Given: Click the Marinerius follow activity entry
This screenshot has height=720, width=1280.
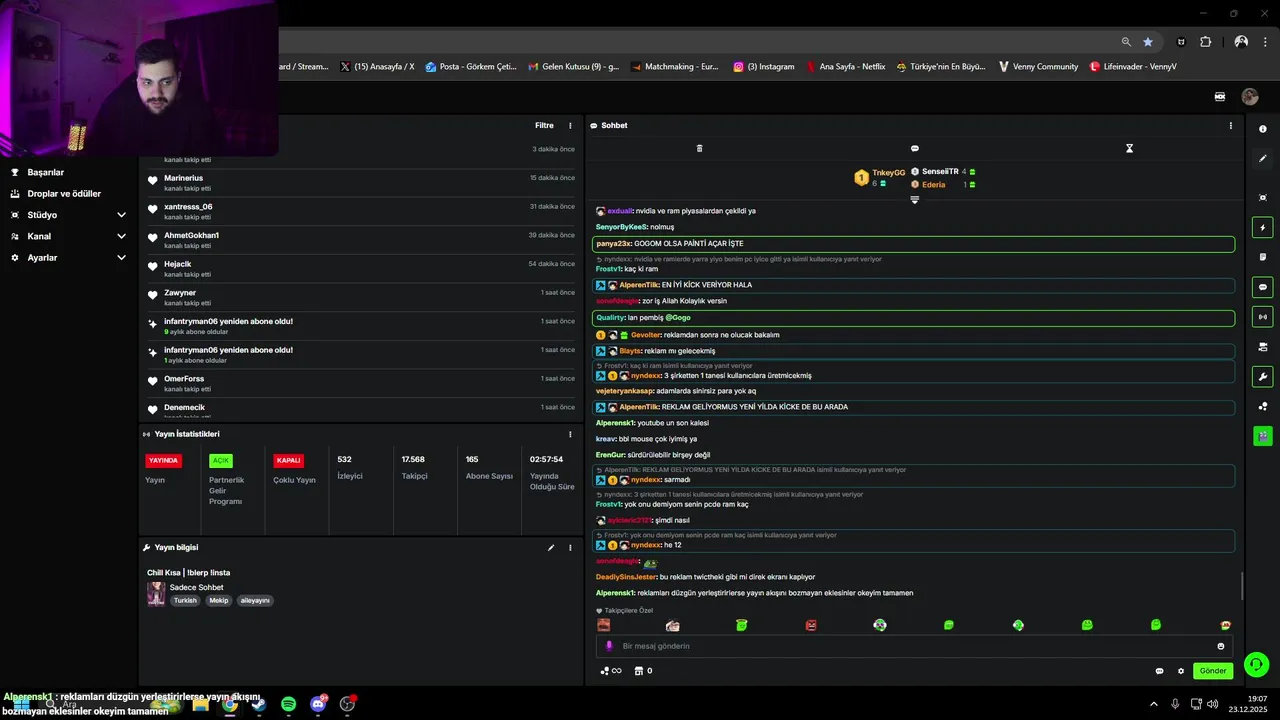Looking at the screenshot, I should (360, 182).
